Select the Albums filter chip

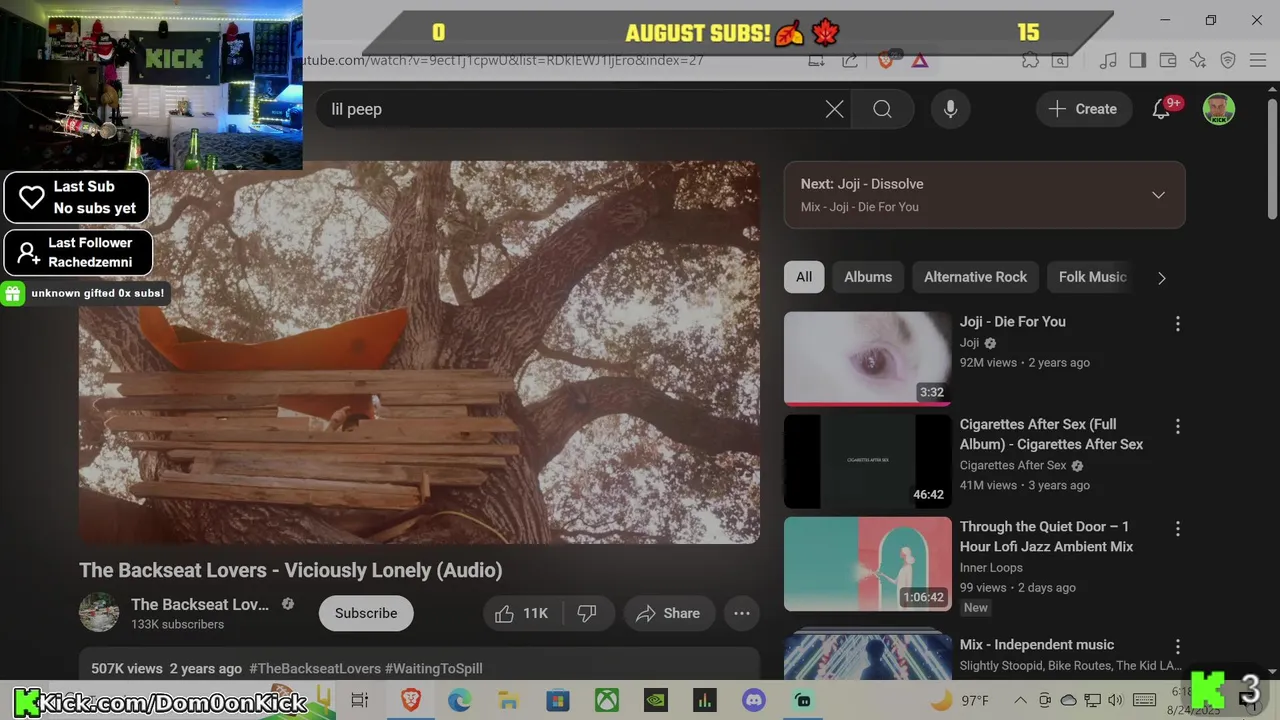click(868, 277)
